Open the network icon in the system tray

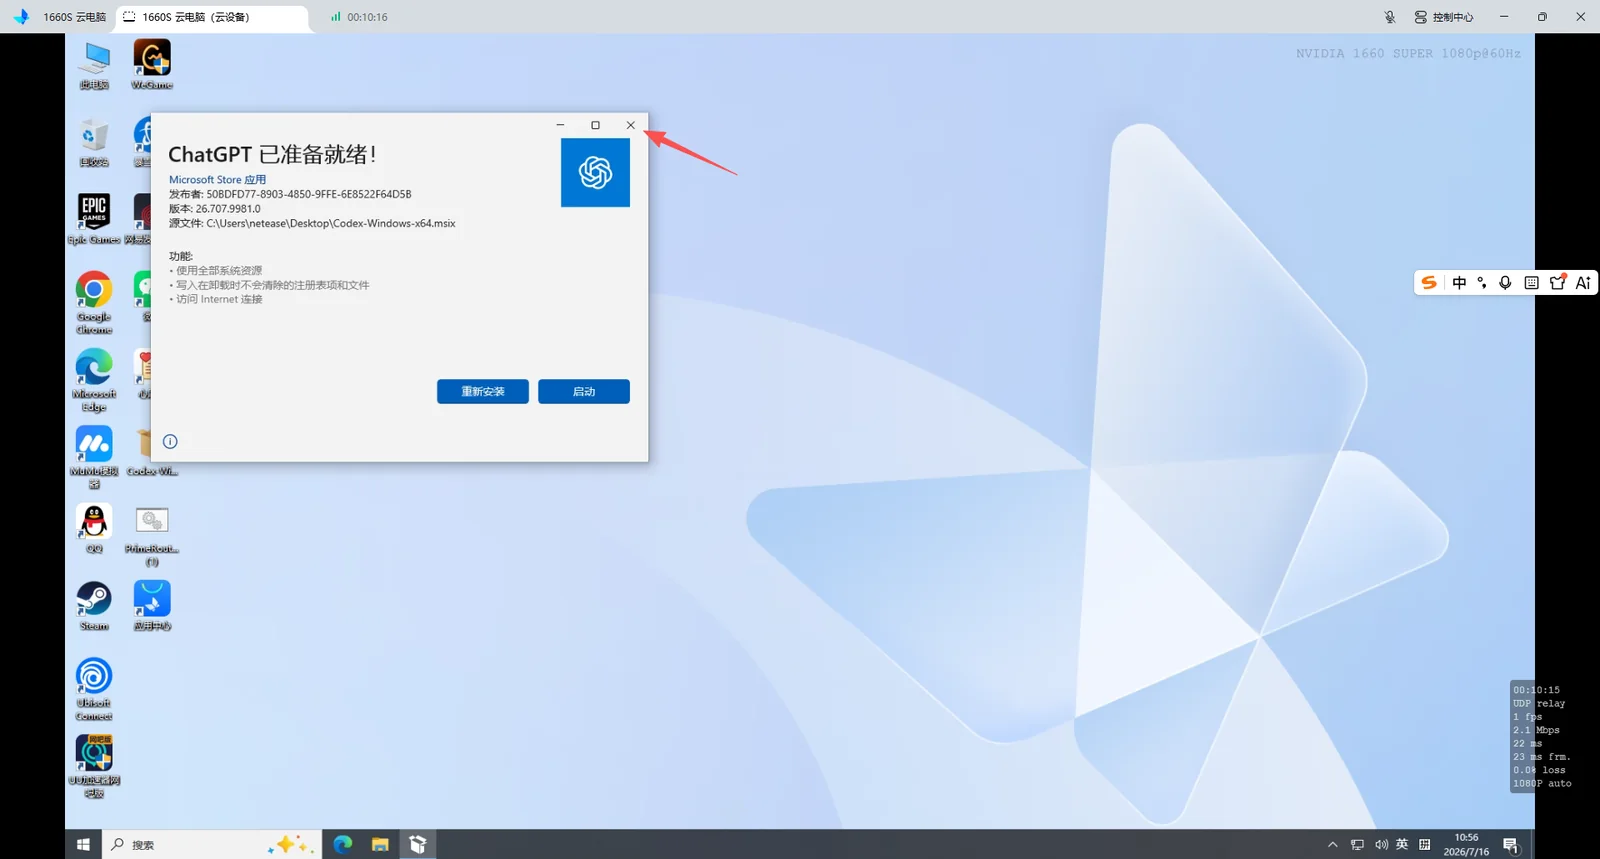[x=1357, y=845]
